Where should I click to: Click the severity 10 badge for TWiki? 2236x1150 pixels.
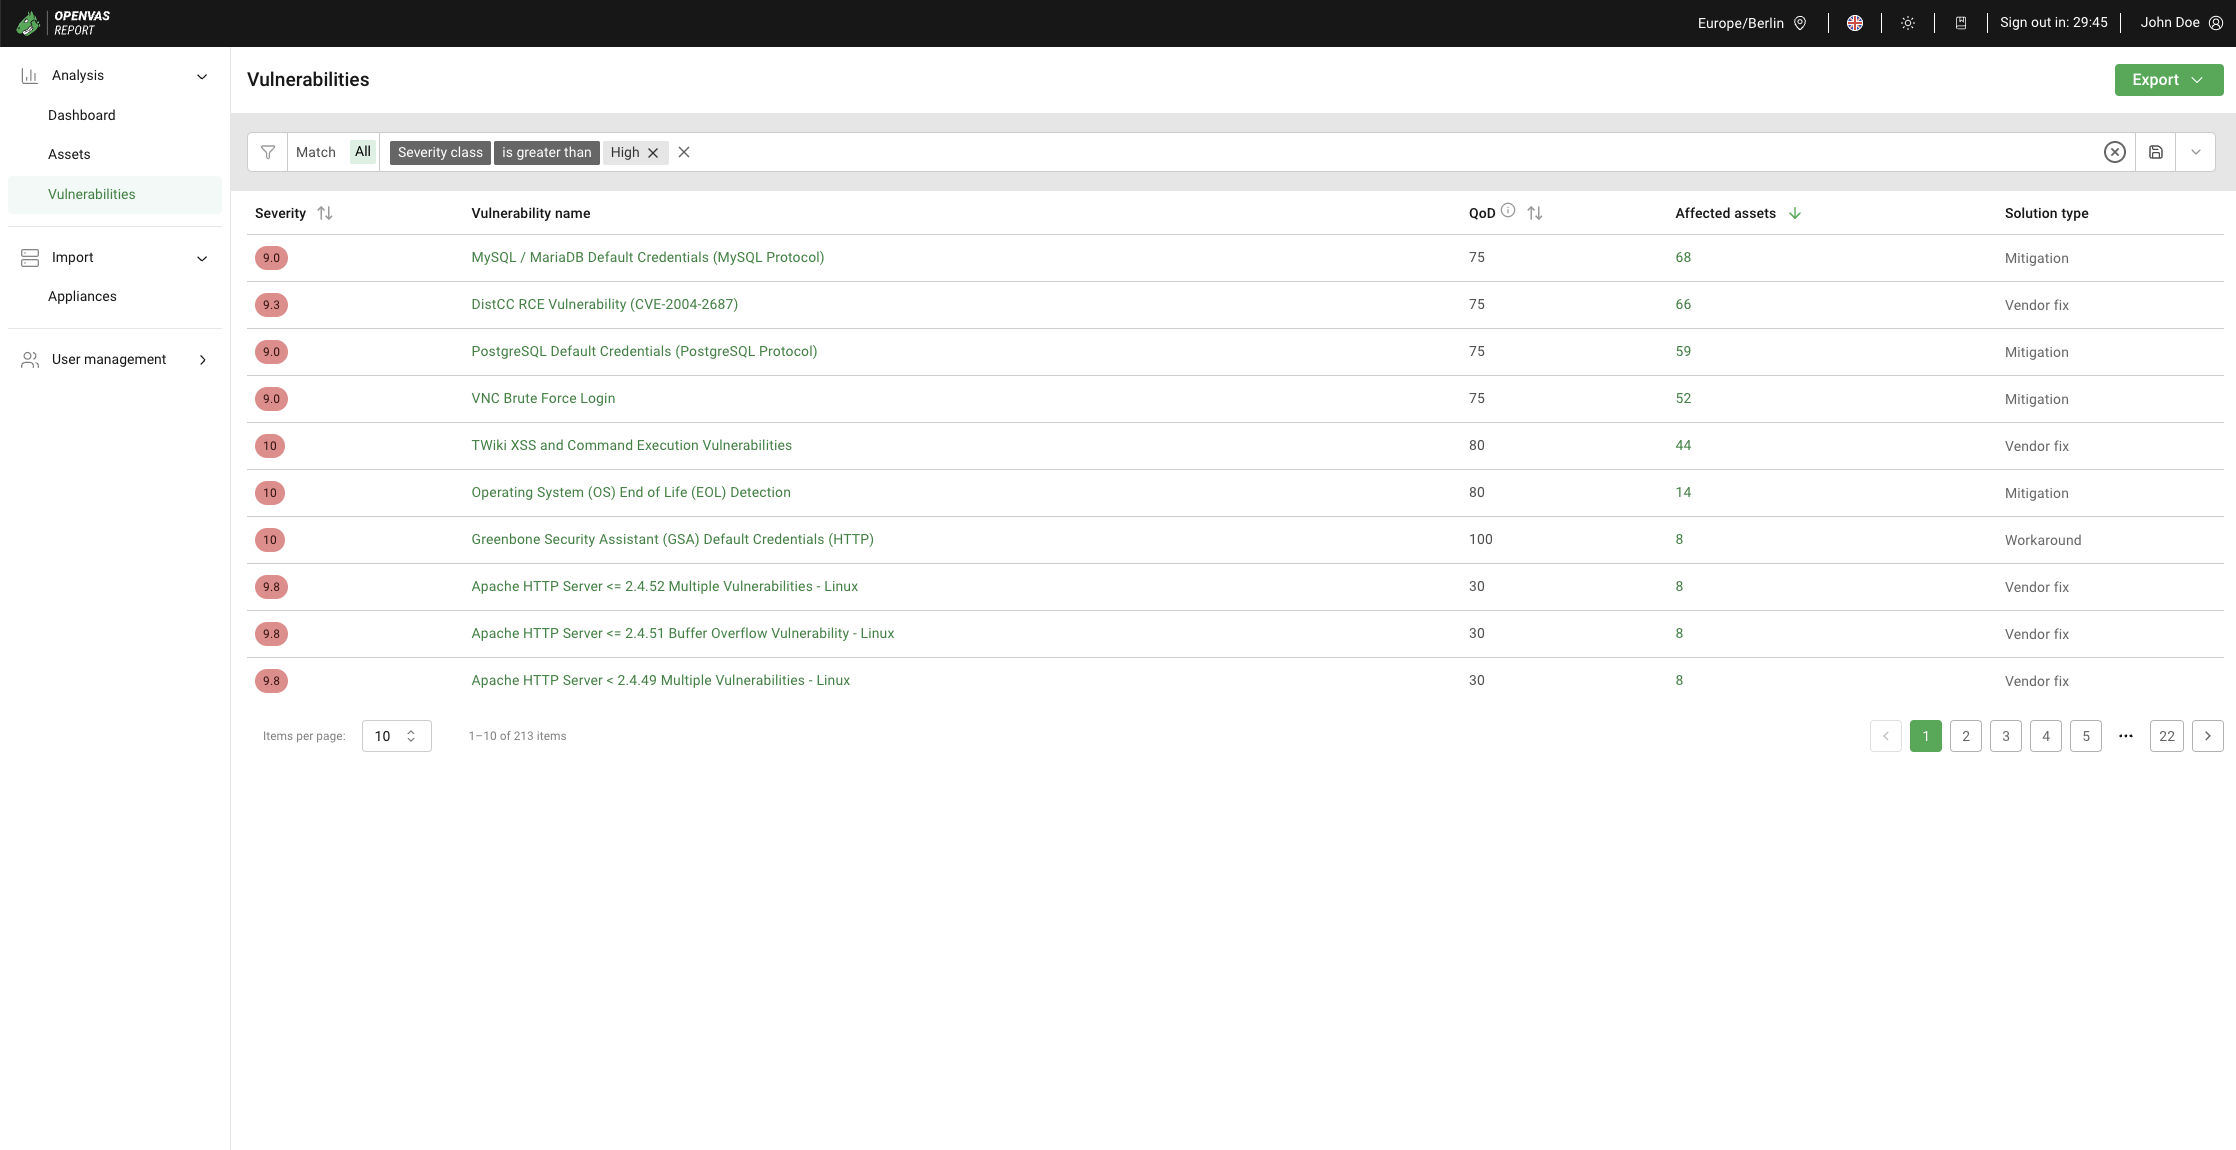click(x=270, y=446)
